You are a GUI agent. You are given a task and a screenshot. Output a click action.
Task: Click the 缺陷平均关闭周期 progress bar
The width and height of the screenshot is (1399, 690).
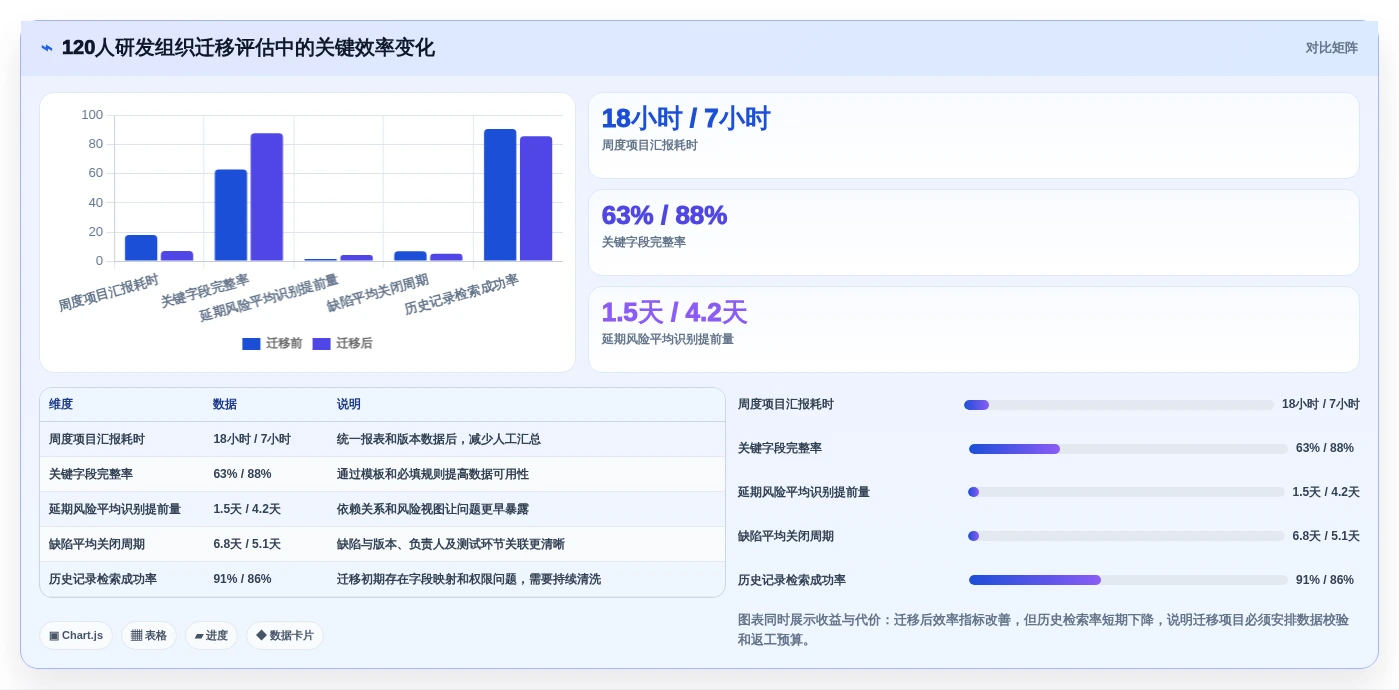(x=1126, y=536)
